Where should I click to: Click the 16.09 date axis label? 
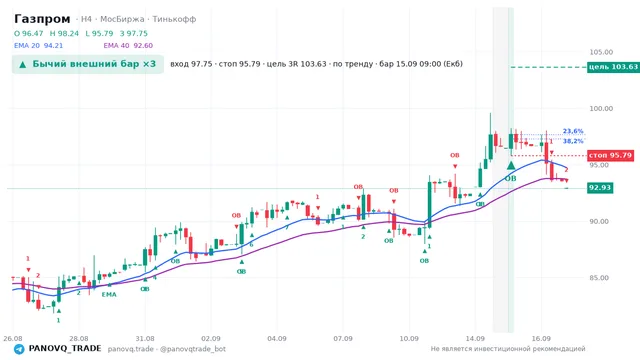click(x=541, y=339)
